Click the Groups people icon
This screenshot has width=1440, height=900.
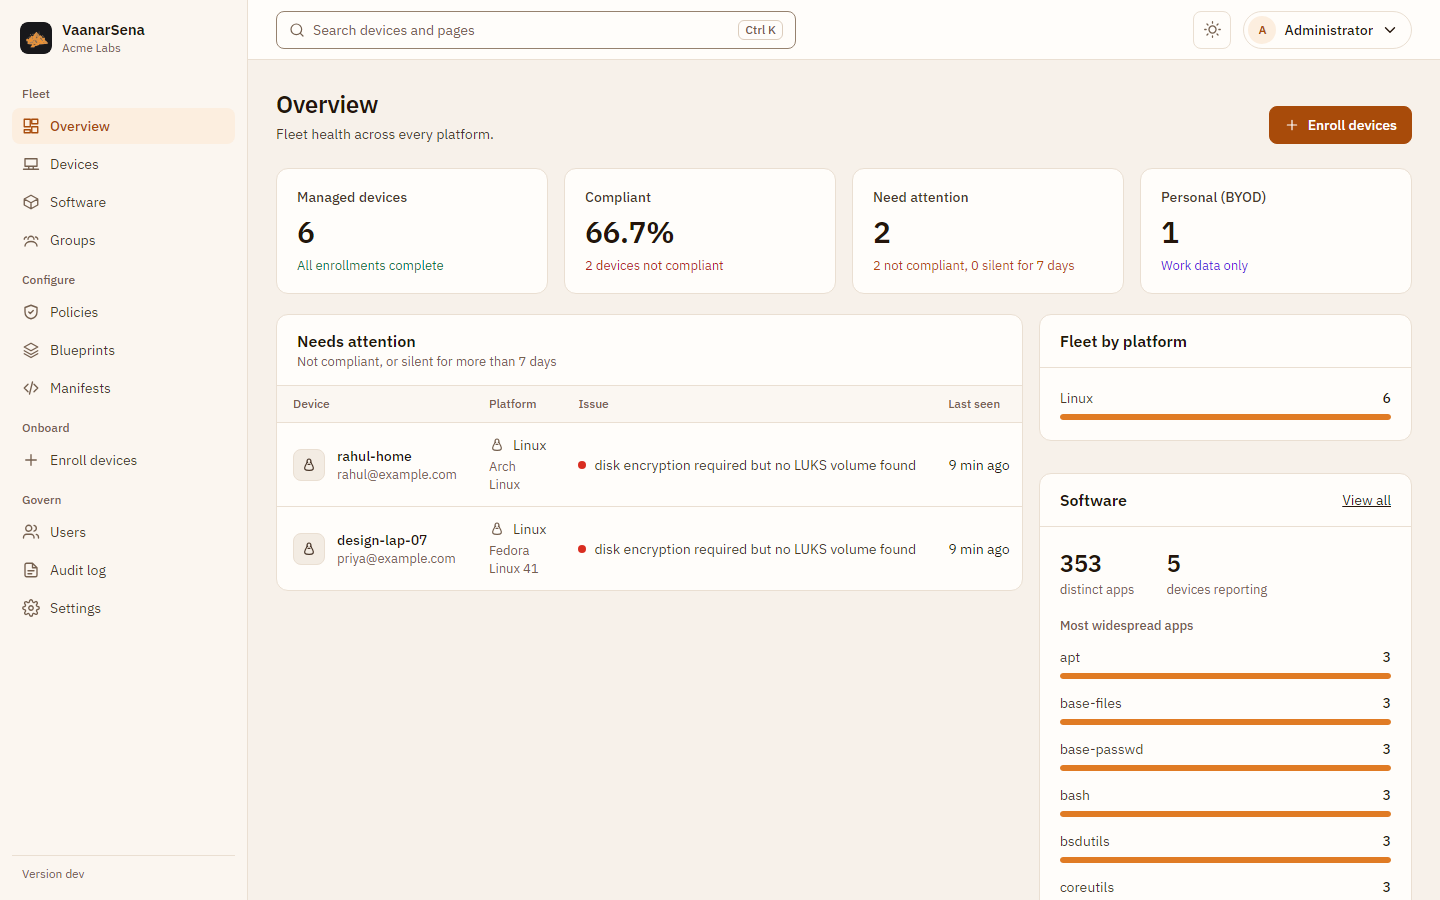pyautogui.click(x=31, y=240)
